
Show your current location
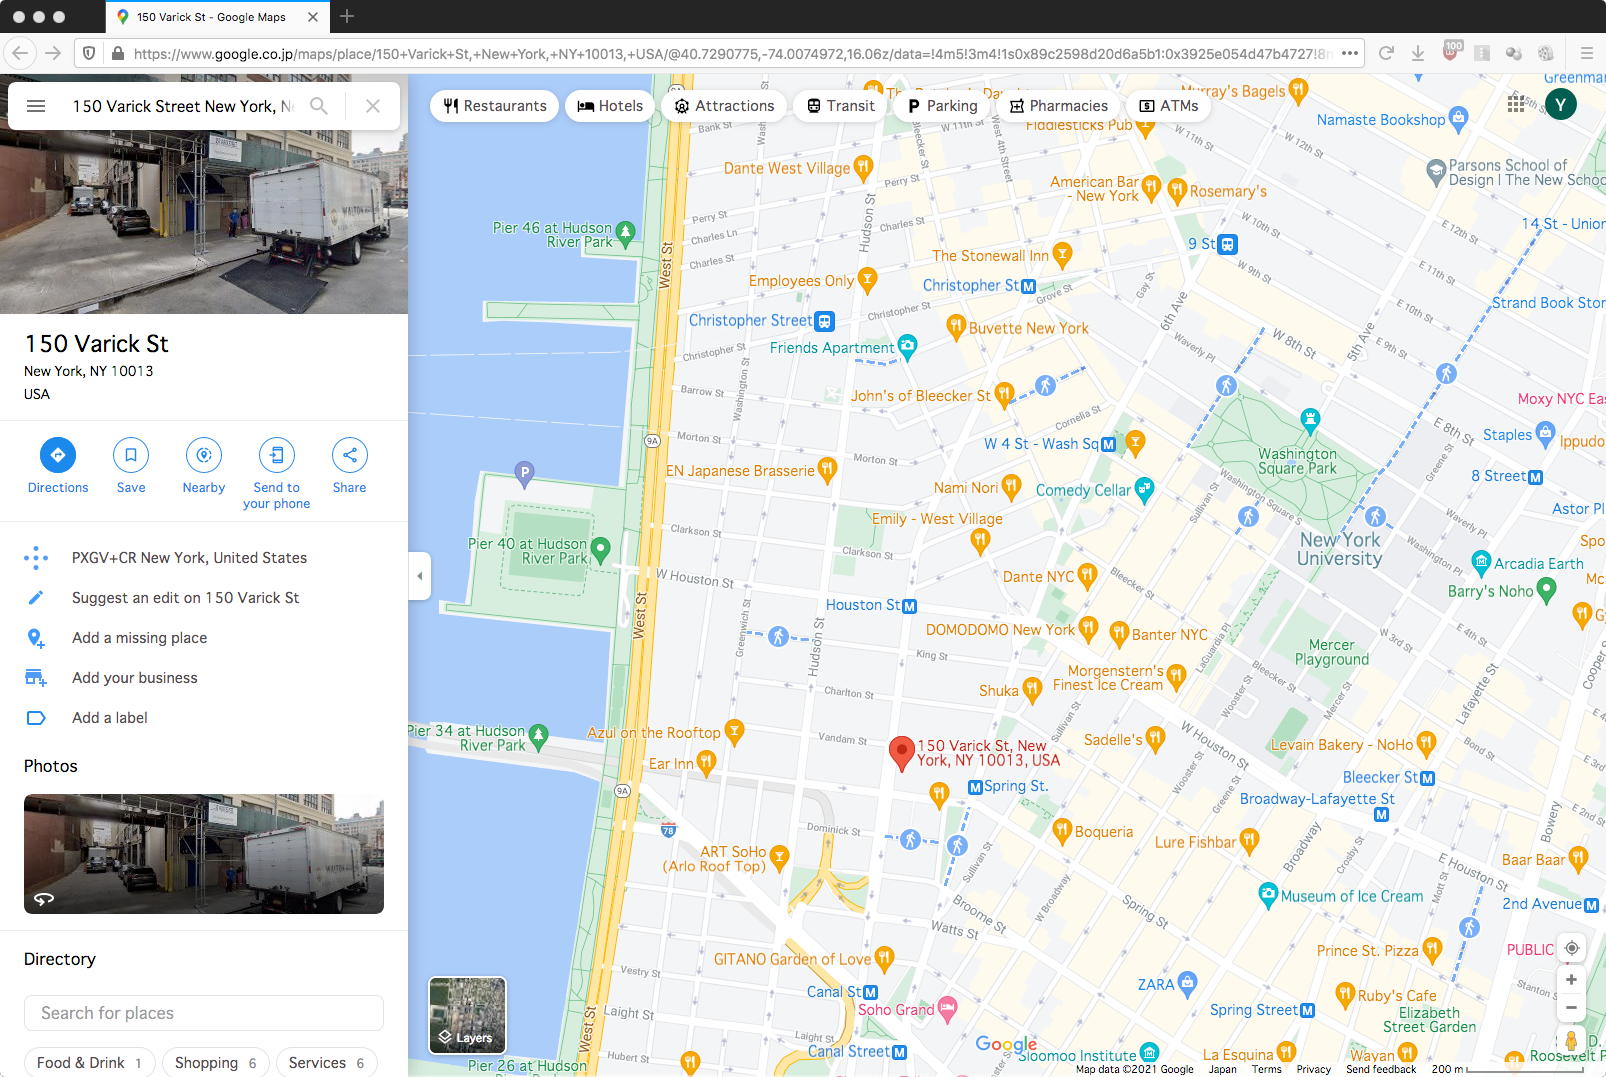tap(1572, 948)
